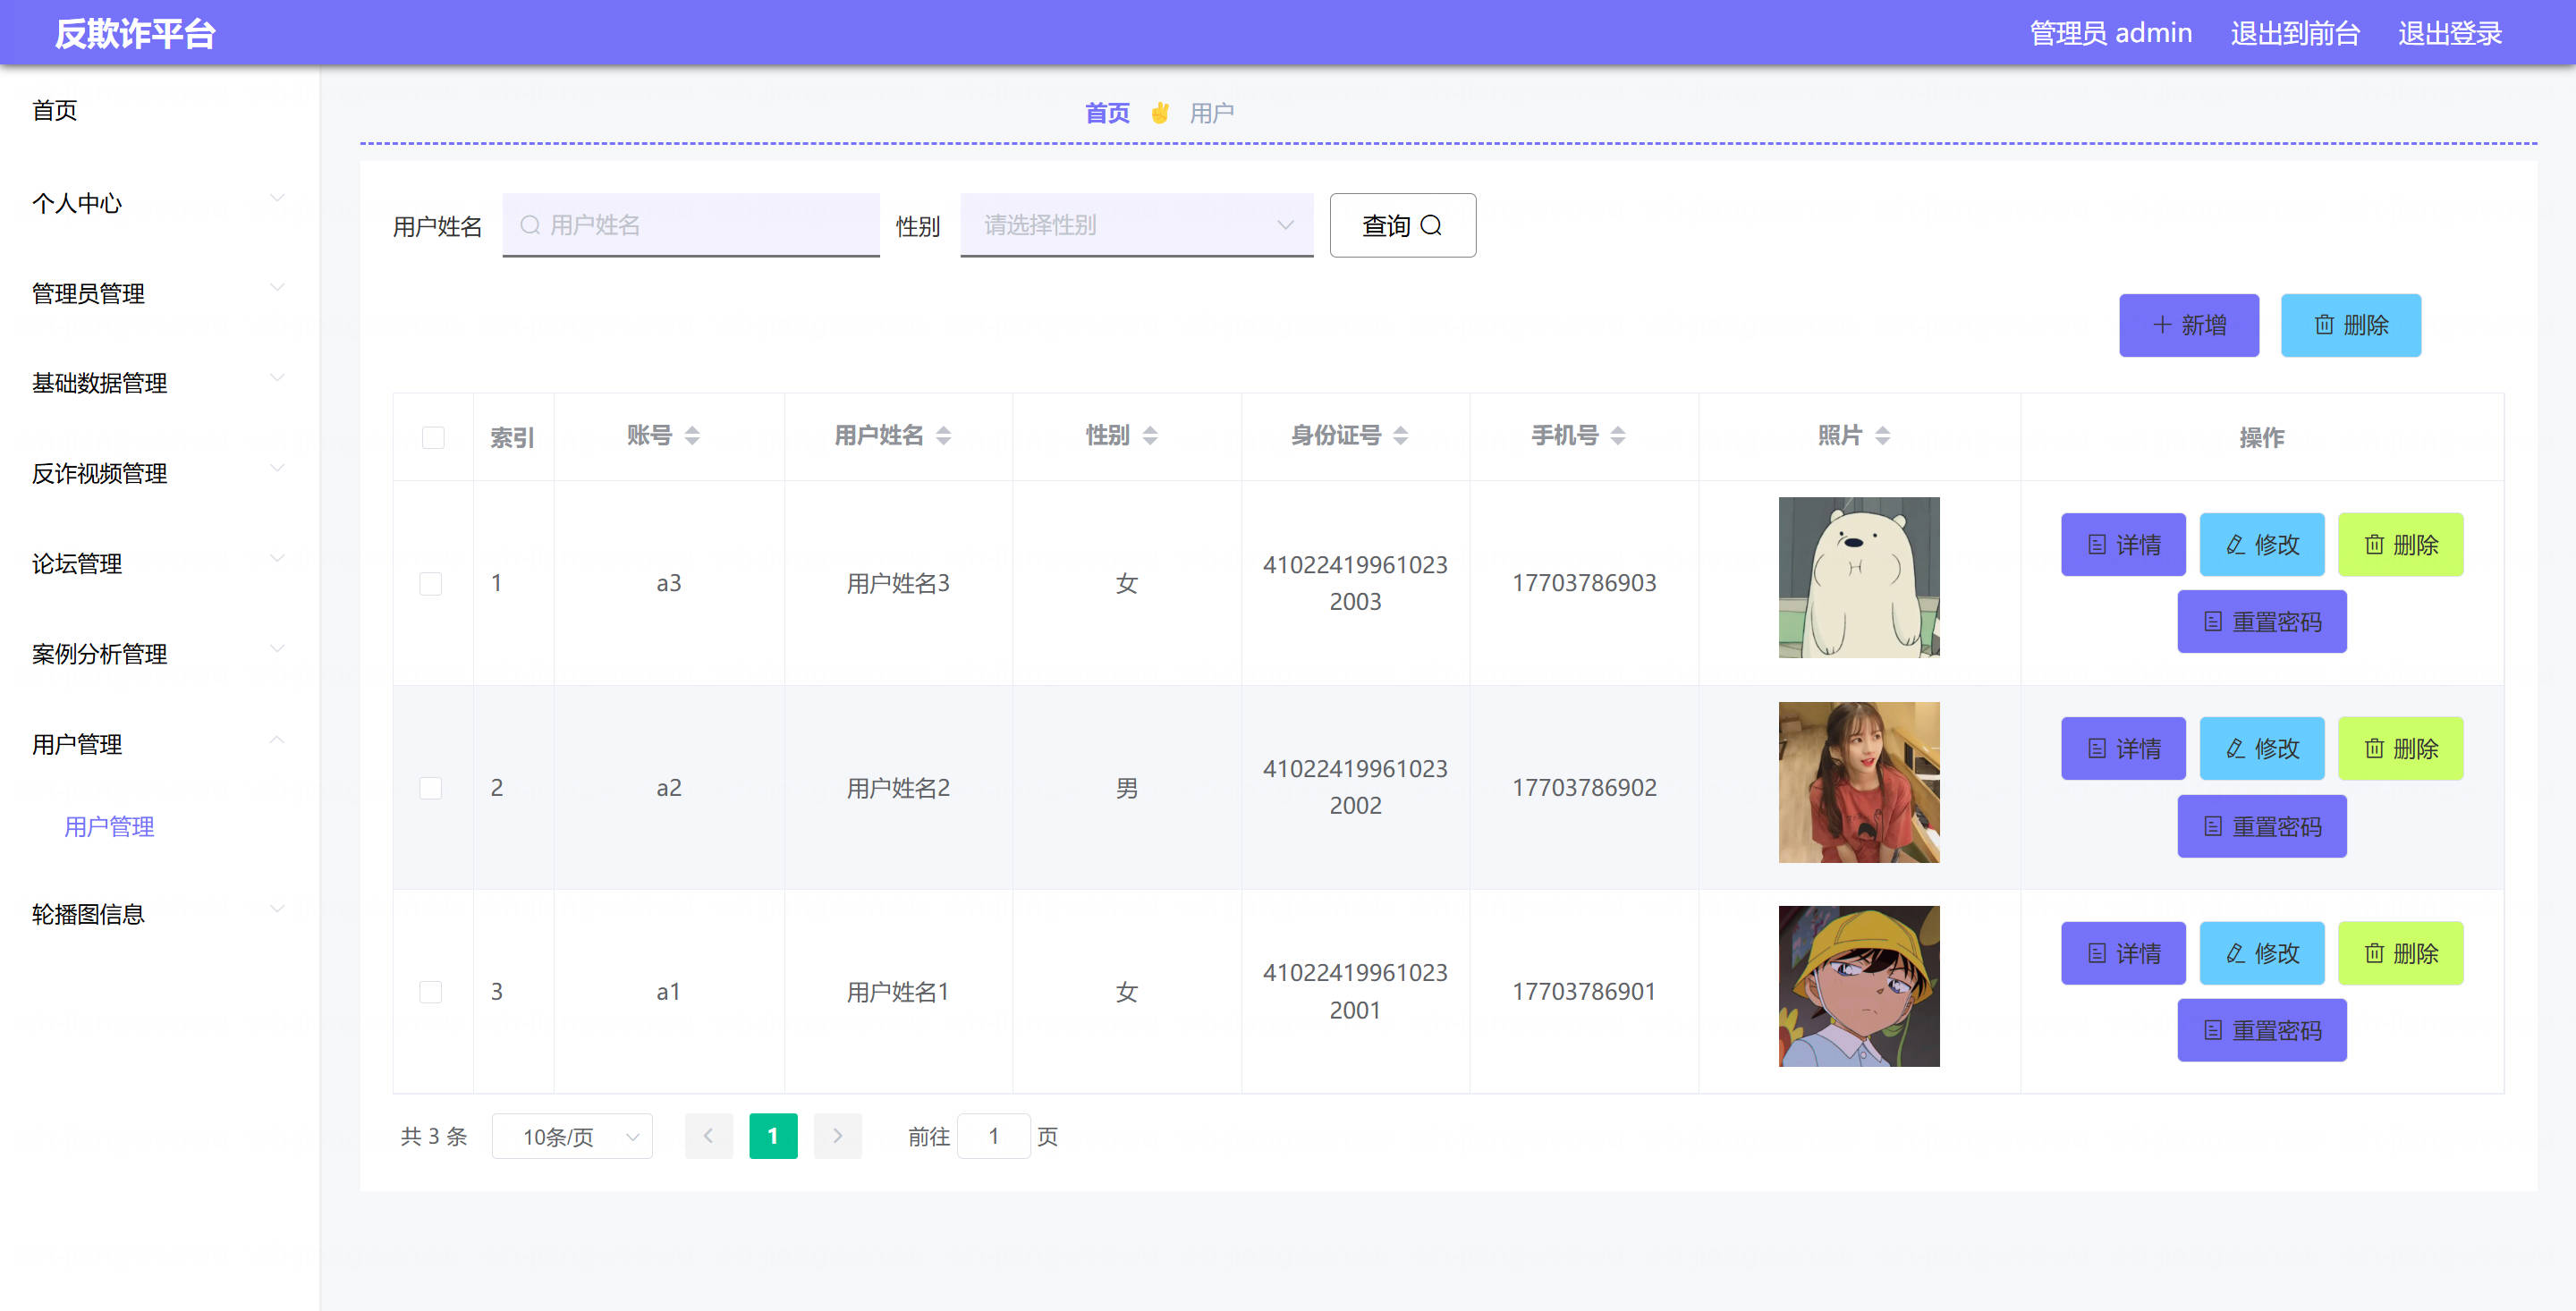Select the checkbox for row a1
Screen dimensions: 2576x1311
(431, 991)
